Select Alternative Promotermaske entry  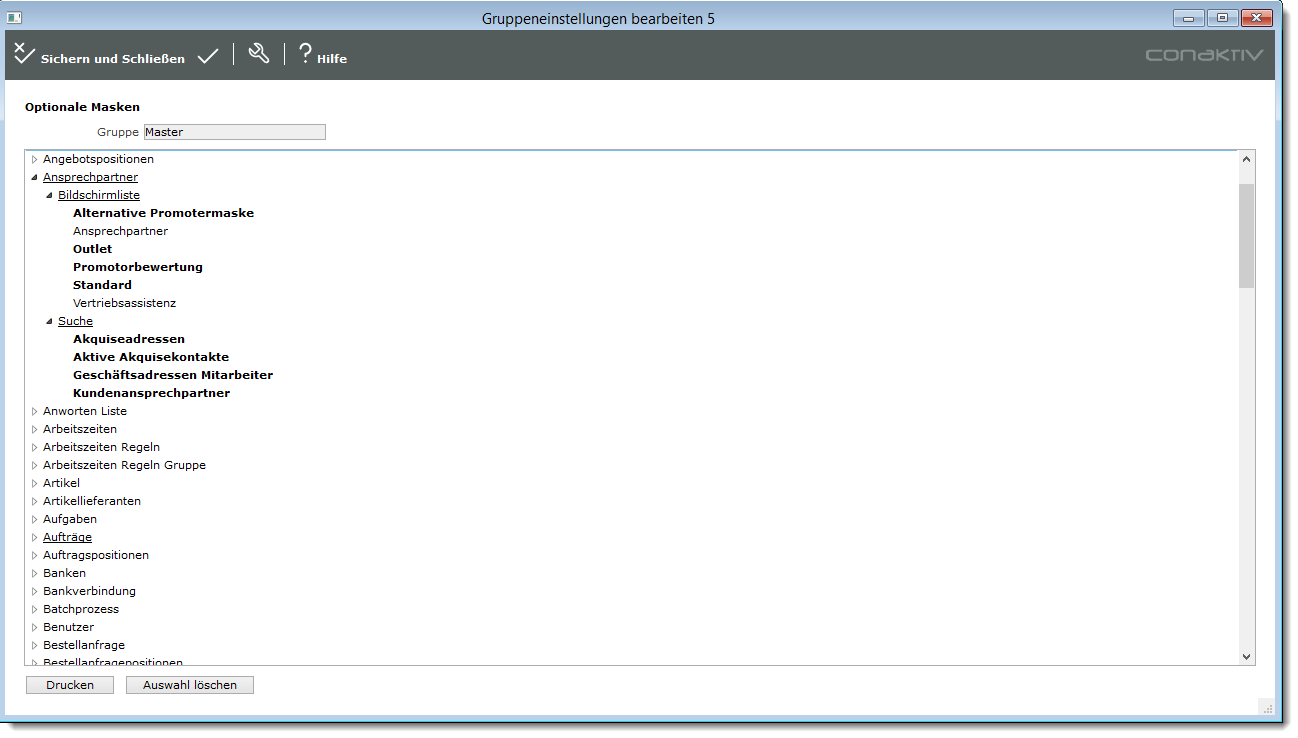pyautogui.click(x=163, y=213)
